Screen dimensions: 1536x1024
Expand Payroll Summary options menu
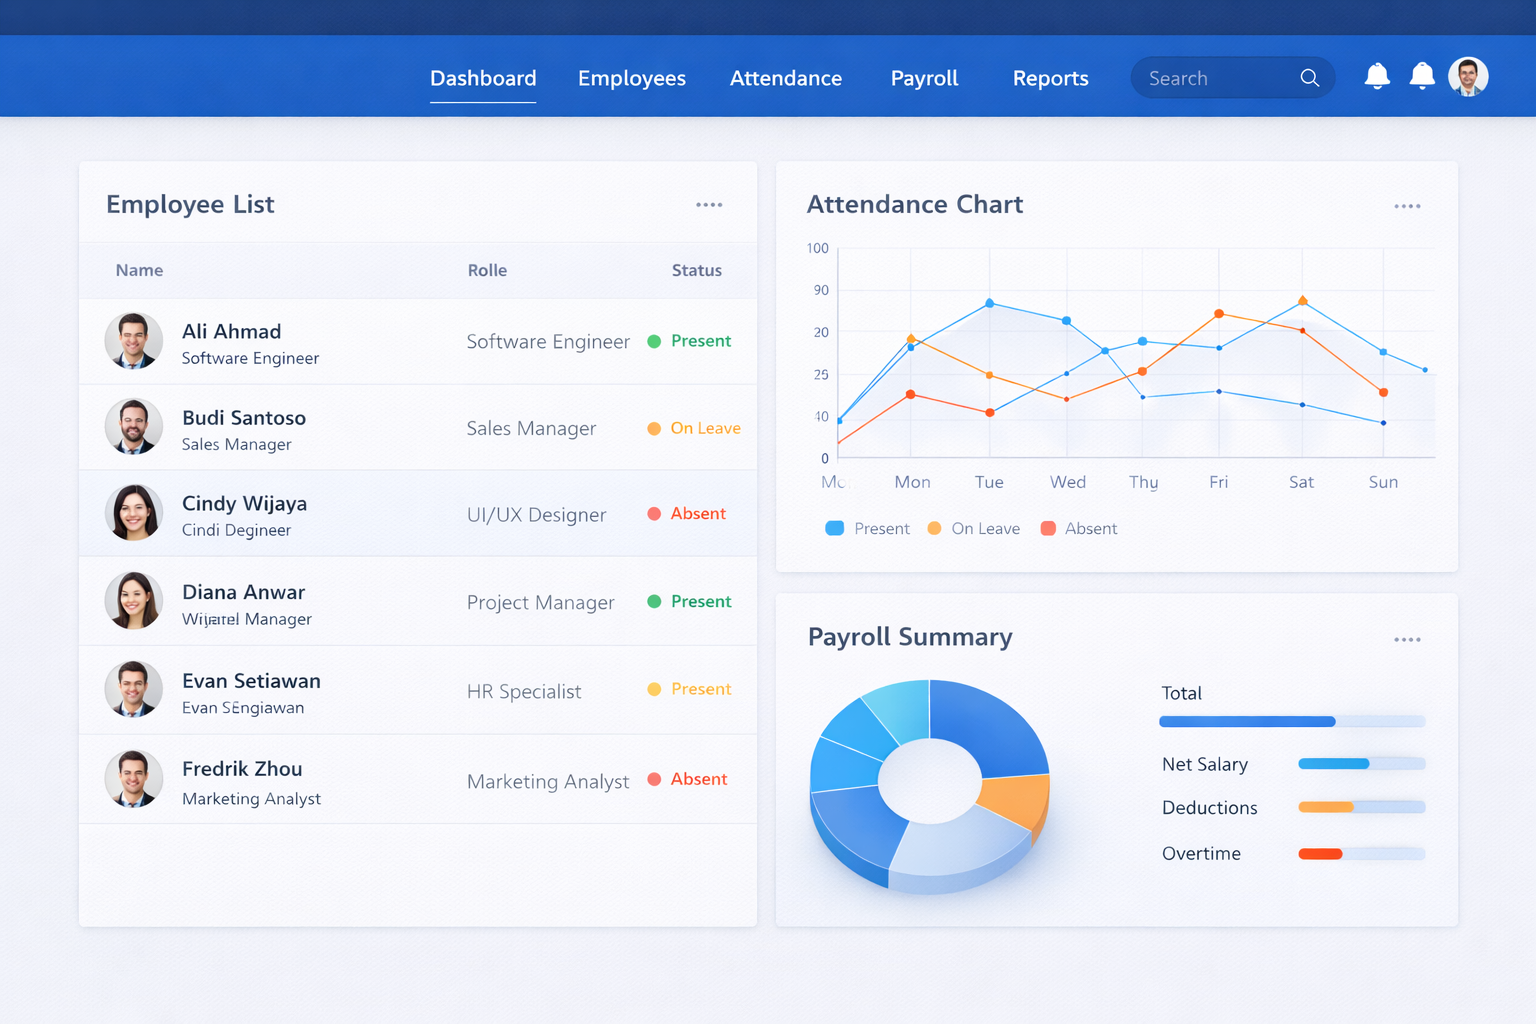click(x=1407, y=640)
